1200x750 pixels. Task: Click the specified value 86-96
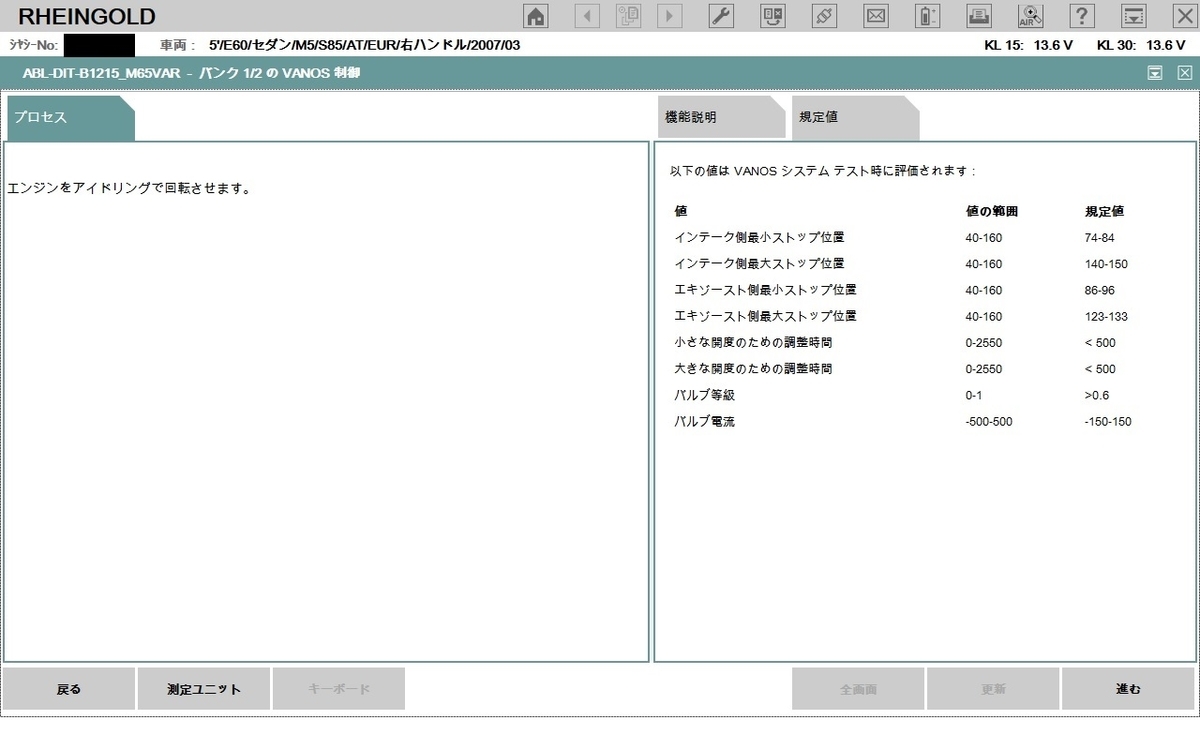[x=1099, y=290]
